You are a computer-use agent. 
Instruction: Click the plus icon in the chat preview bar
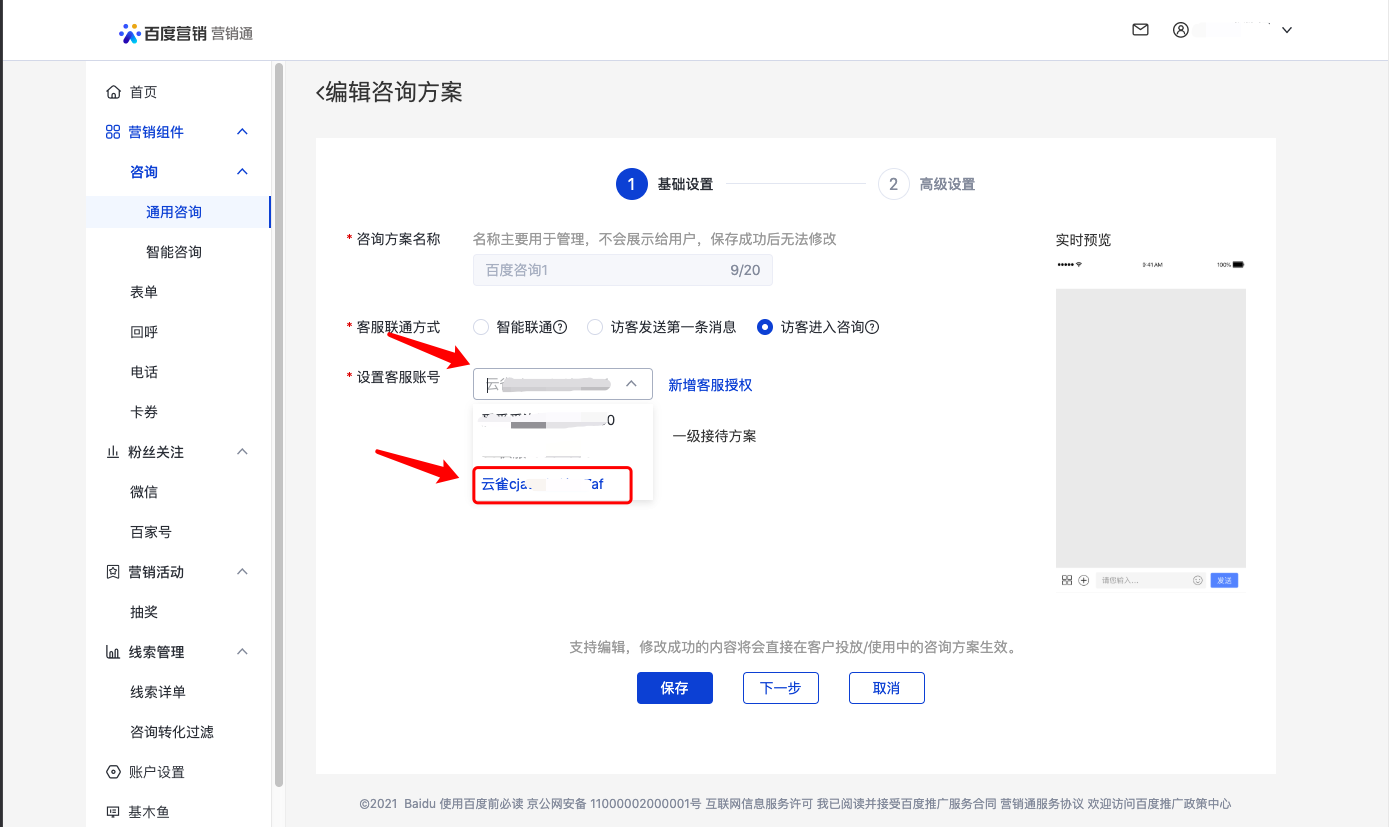click(x=1083, y=579)
